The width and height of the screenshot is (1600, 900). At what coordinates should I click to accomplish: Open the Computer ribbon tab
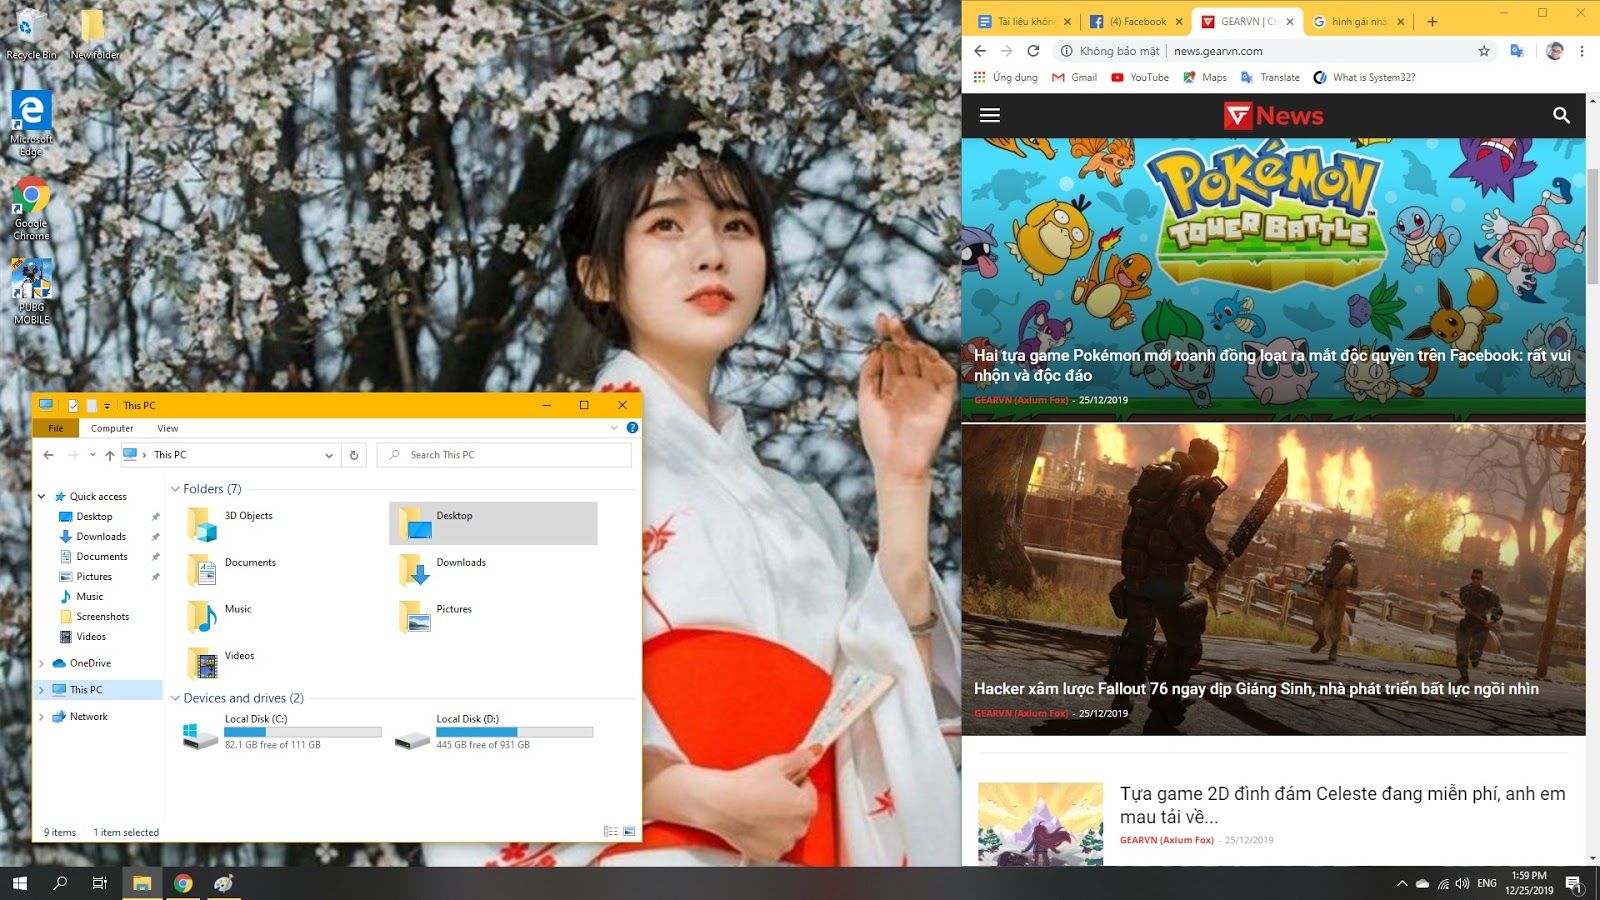(112, 428)
